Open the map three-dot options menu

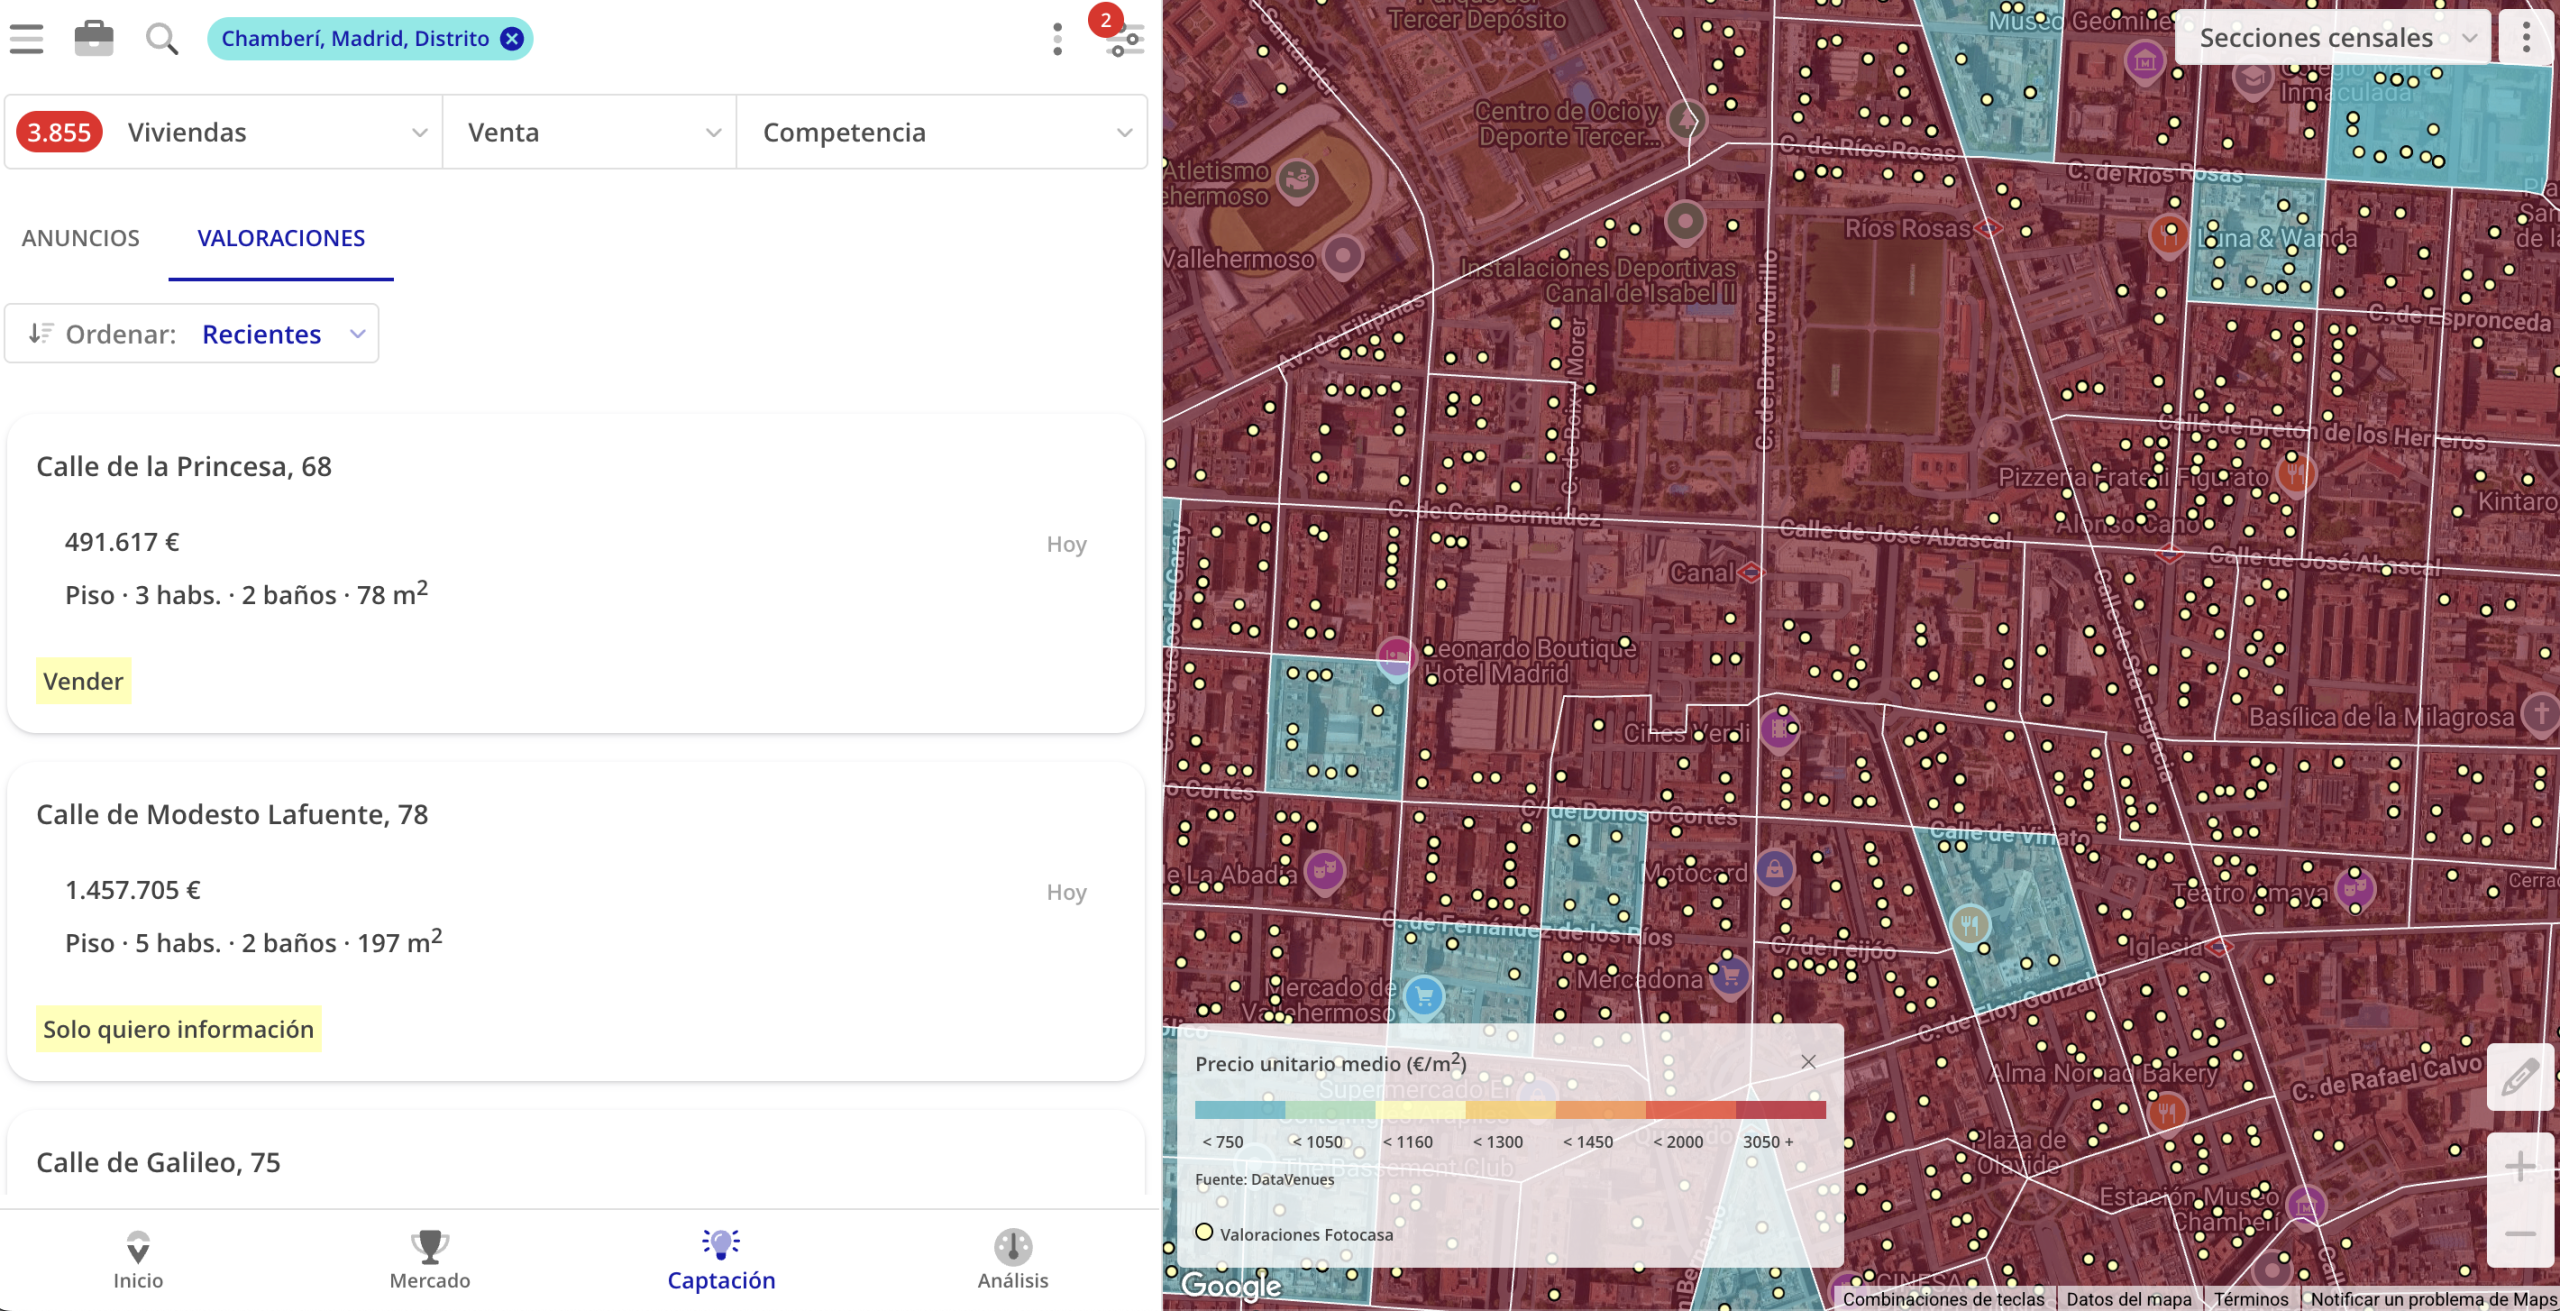pos(2526,38)
